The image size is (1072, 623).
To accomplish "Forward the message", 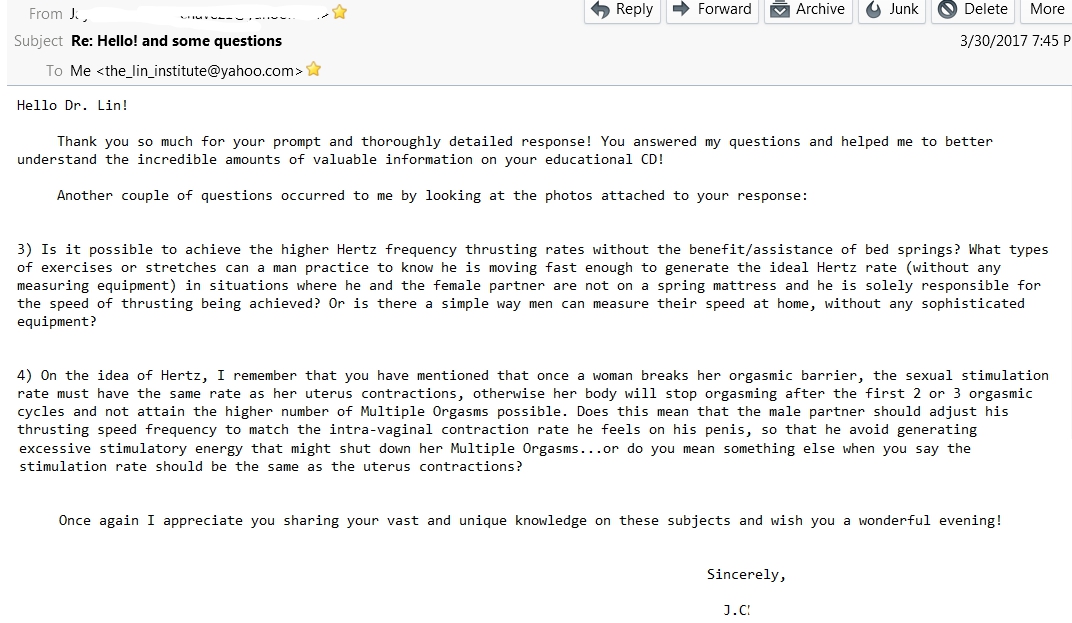I will (712, 10).
